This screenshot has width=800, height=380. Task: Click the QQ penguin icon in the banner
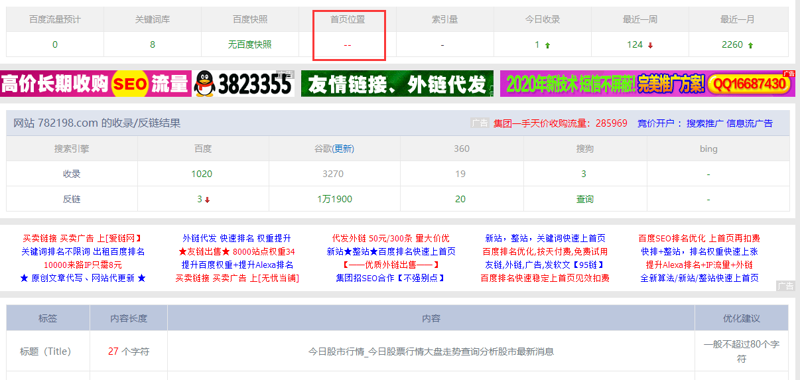204,84
